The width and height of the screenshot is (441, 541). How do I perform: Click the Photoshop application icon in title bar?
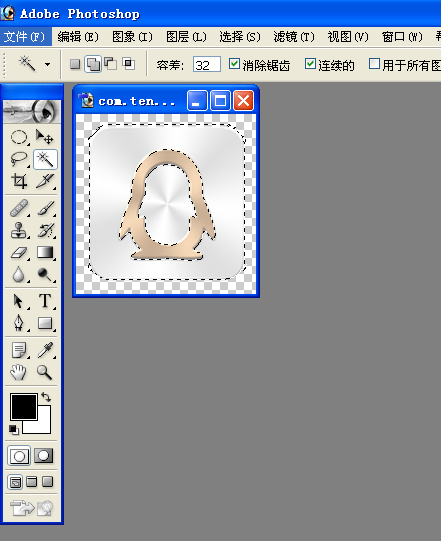8,13
